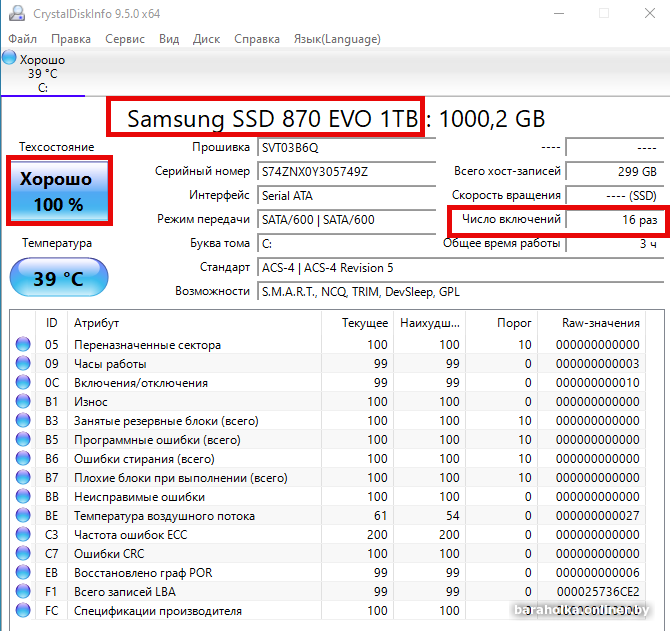Select the Включения/отключения attribute name
Image resolution: width=670 pixels, height=631 pixels.
(141, 383)
